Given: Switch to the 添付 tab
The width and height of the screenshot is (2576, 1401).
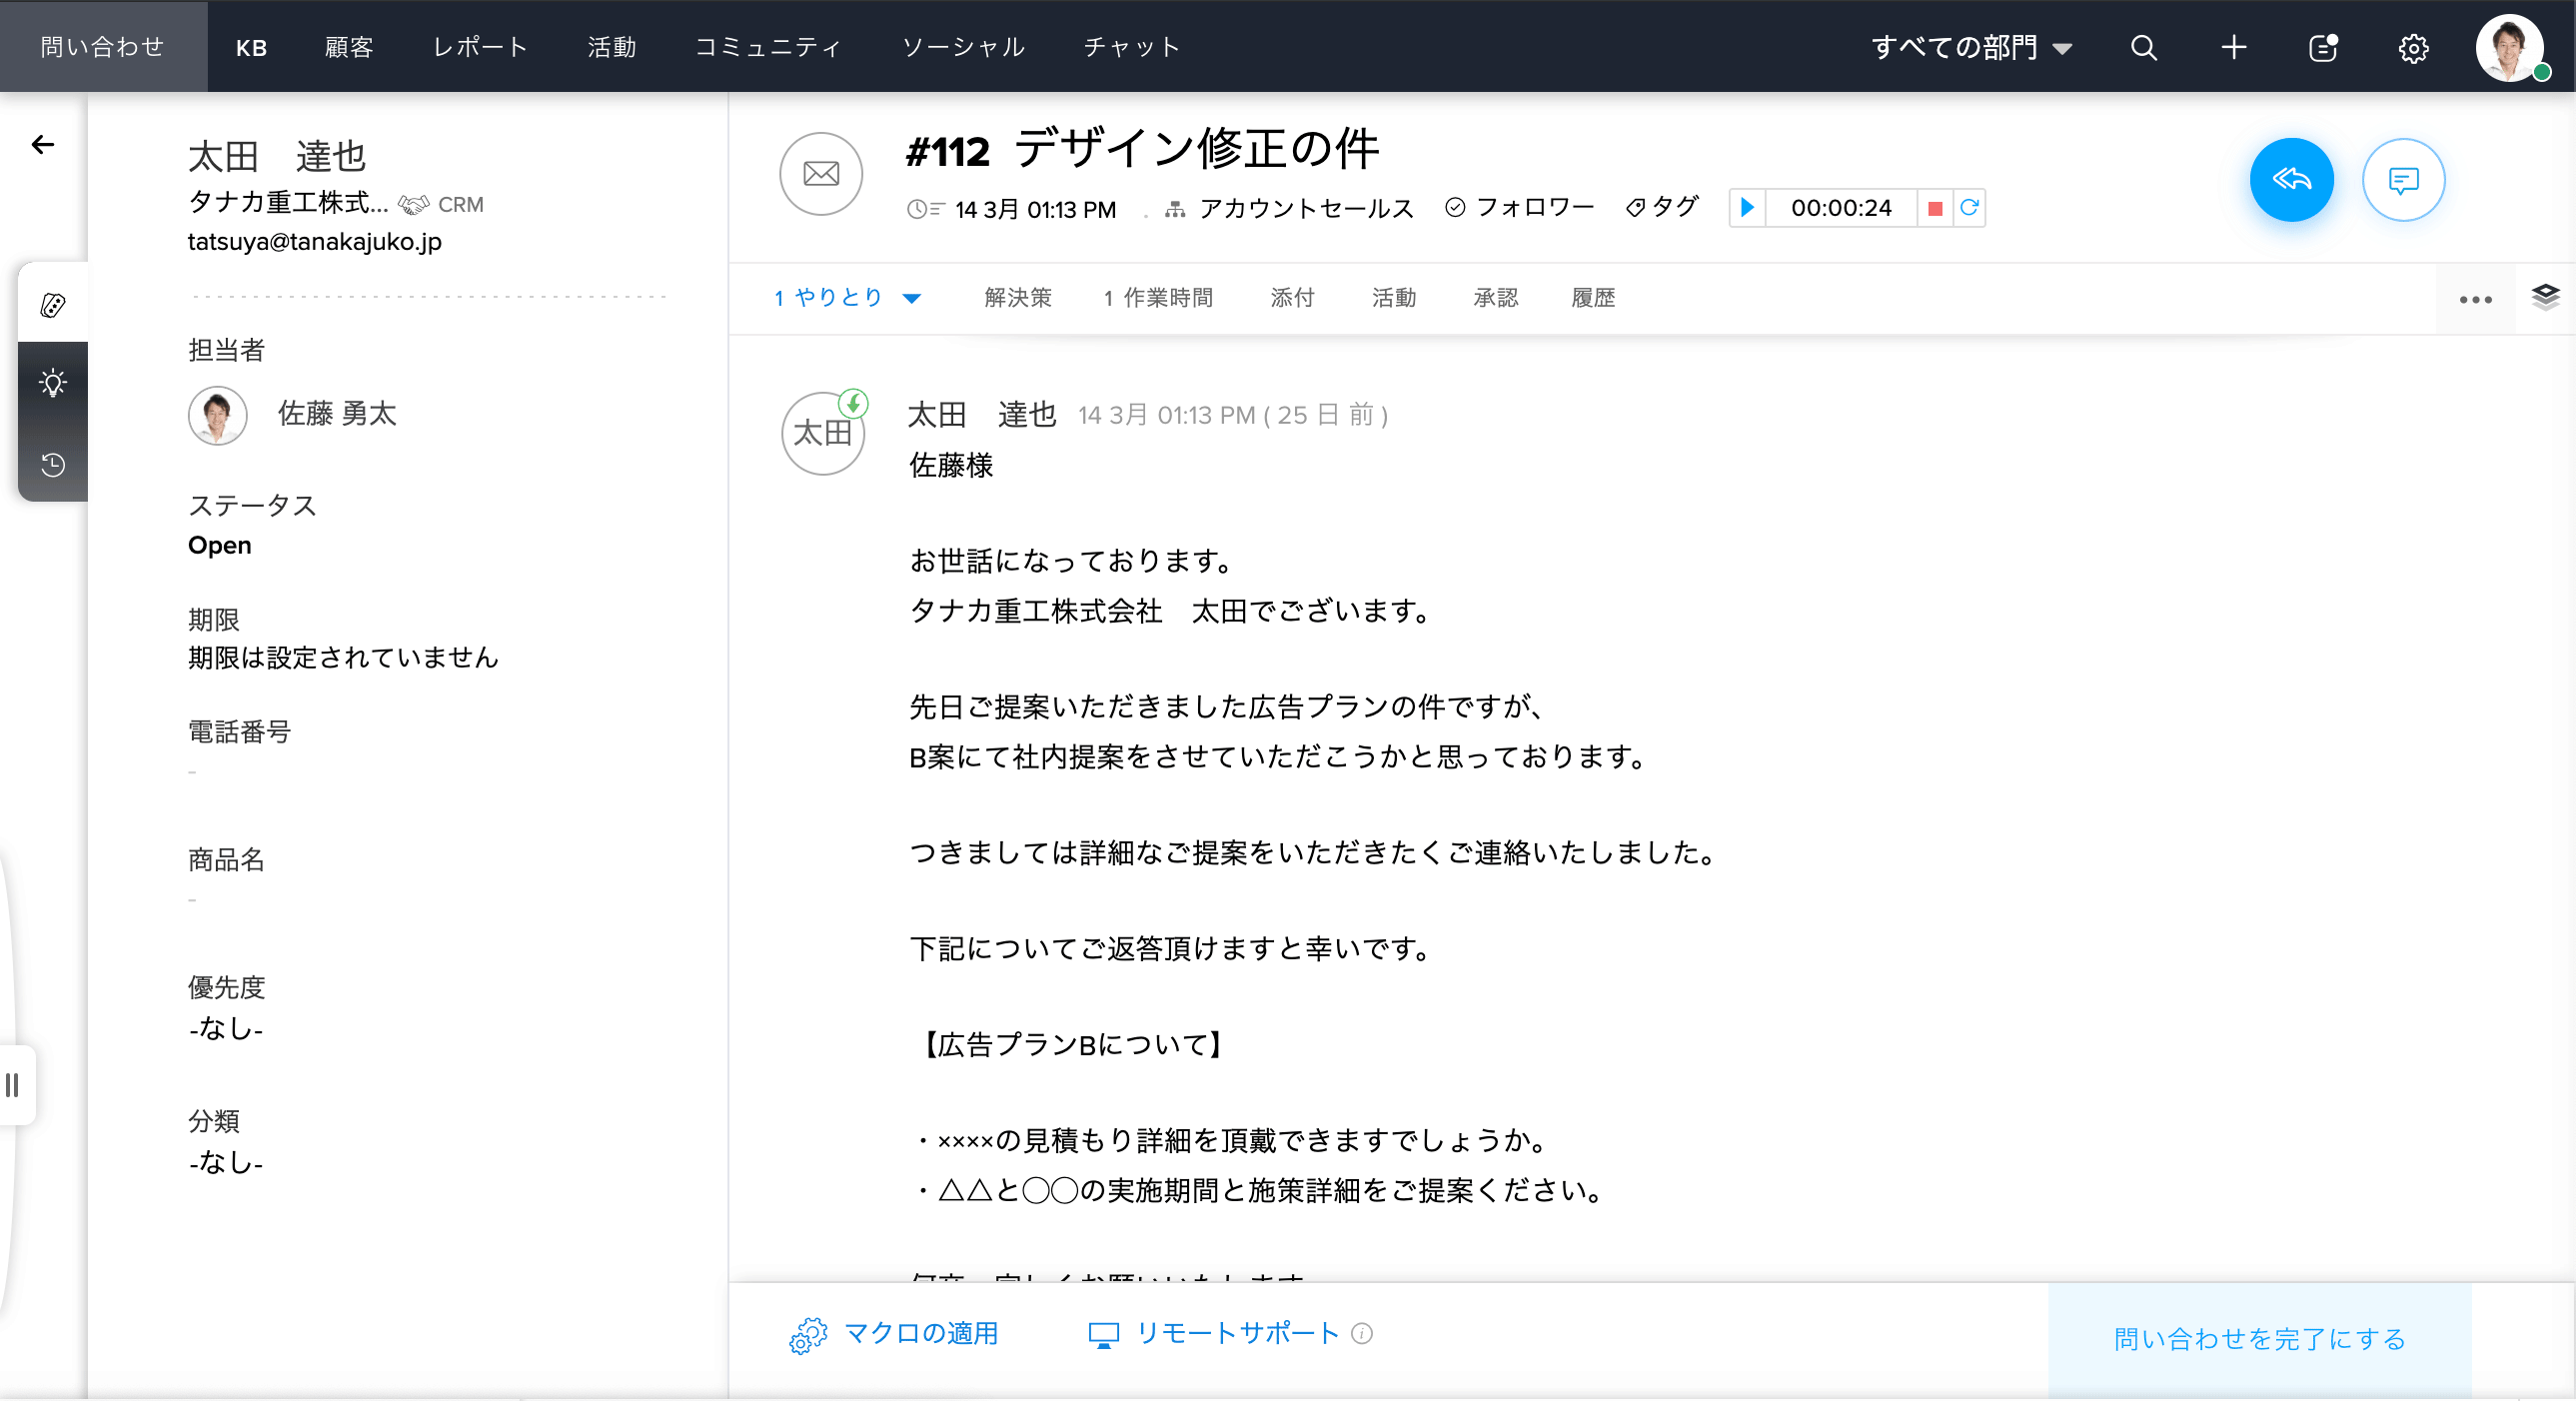Looking at the screenshot, I should (x=1292, y=298).
